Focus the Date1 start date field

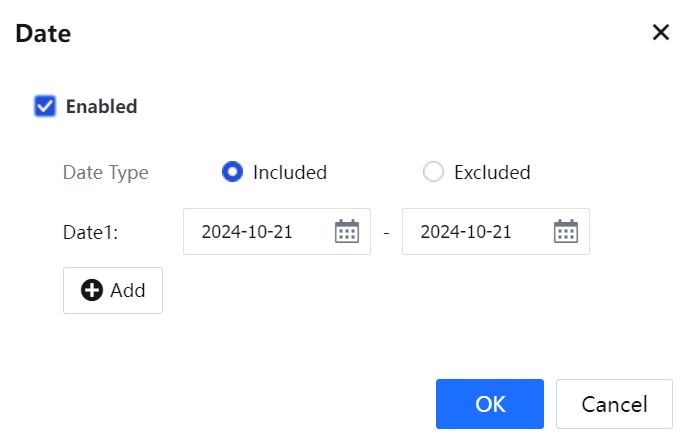tap(260, 232)
